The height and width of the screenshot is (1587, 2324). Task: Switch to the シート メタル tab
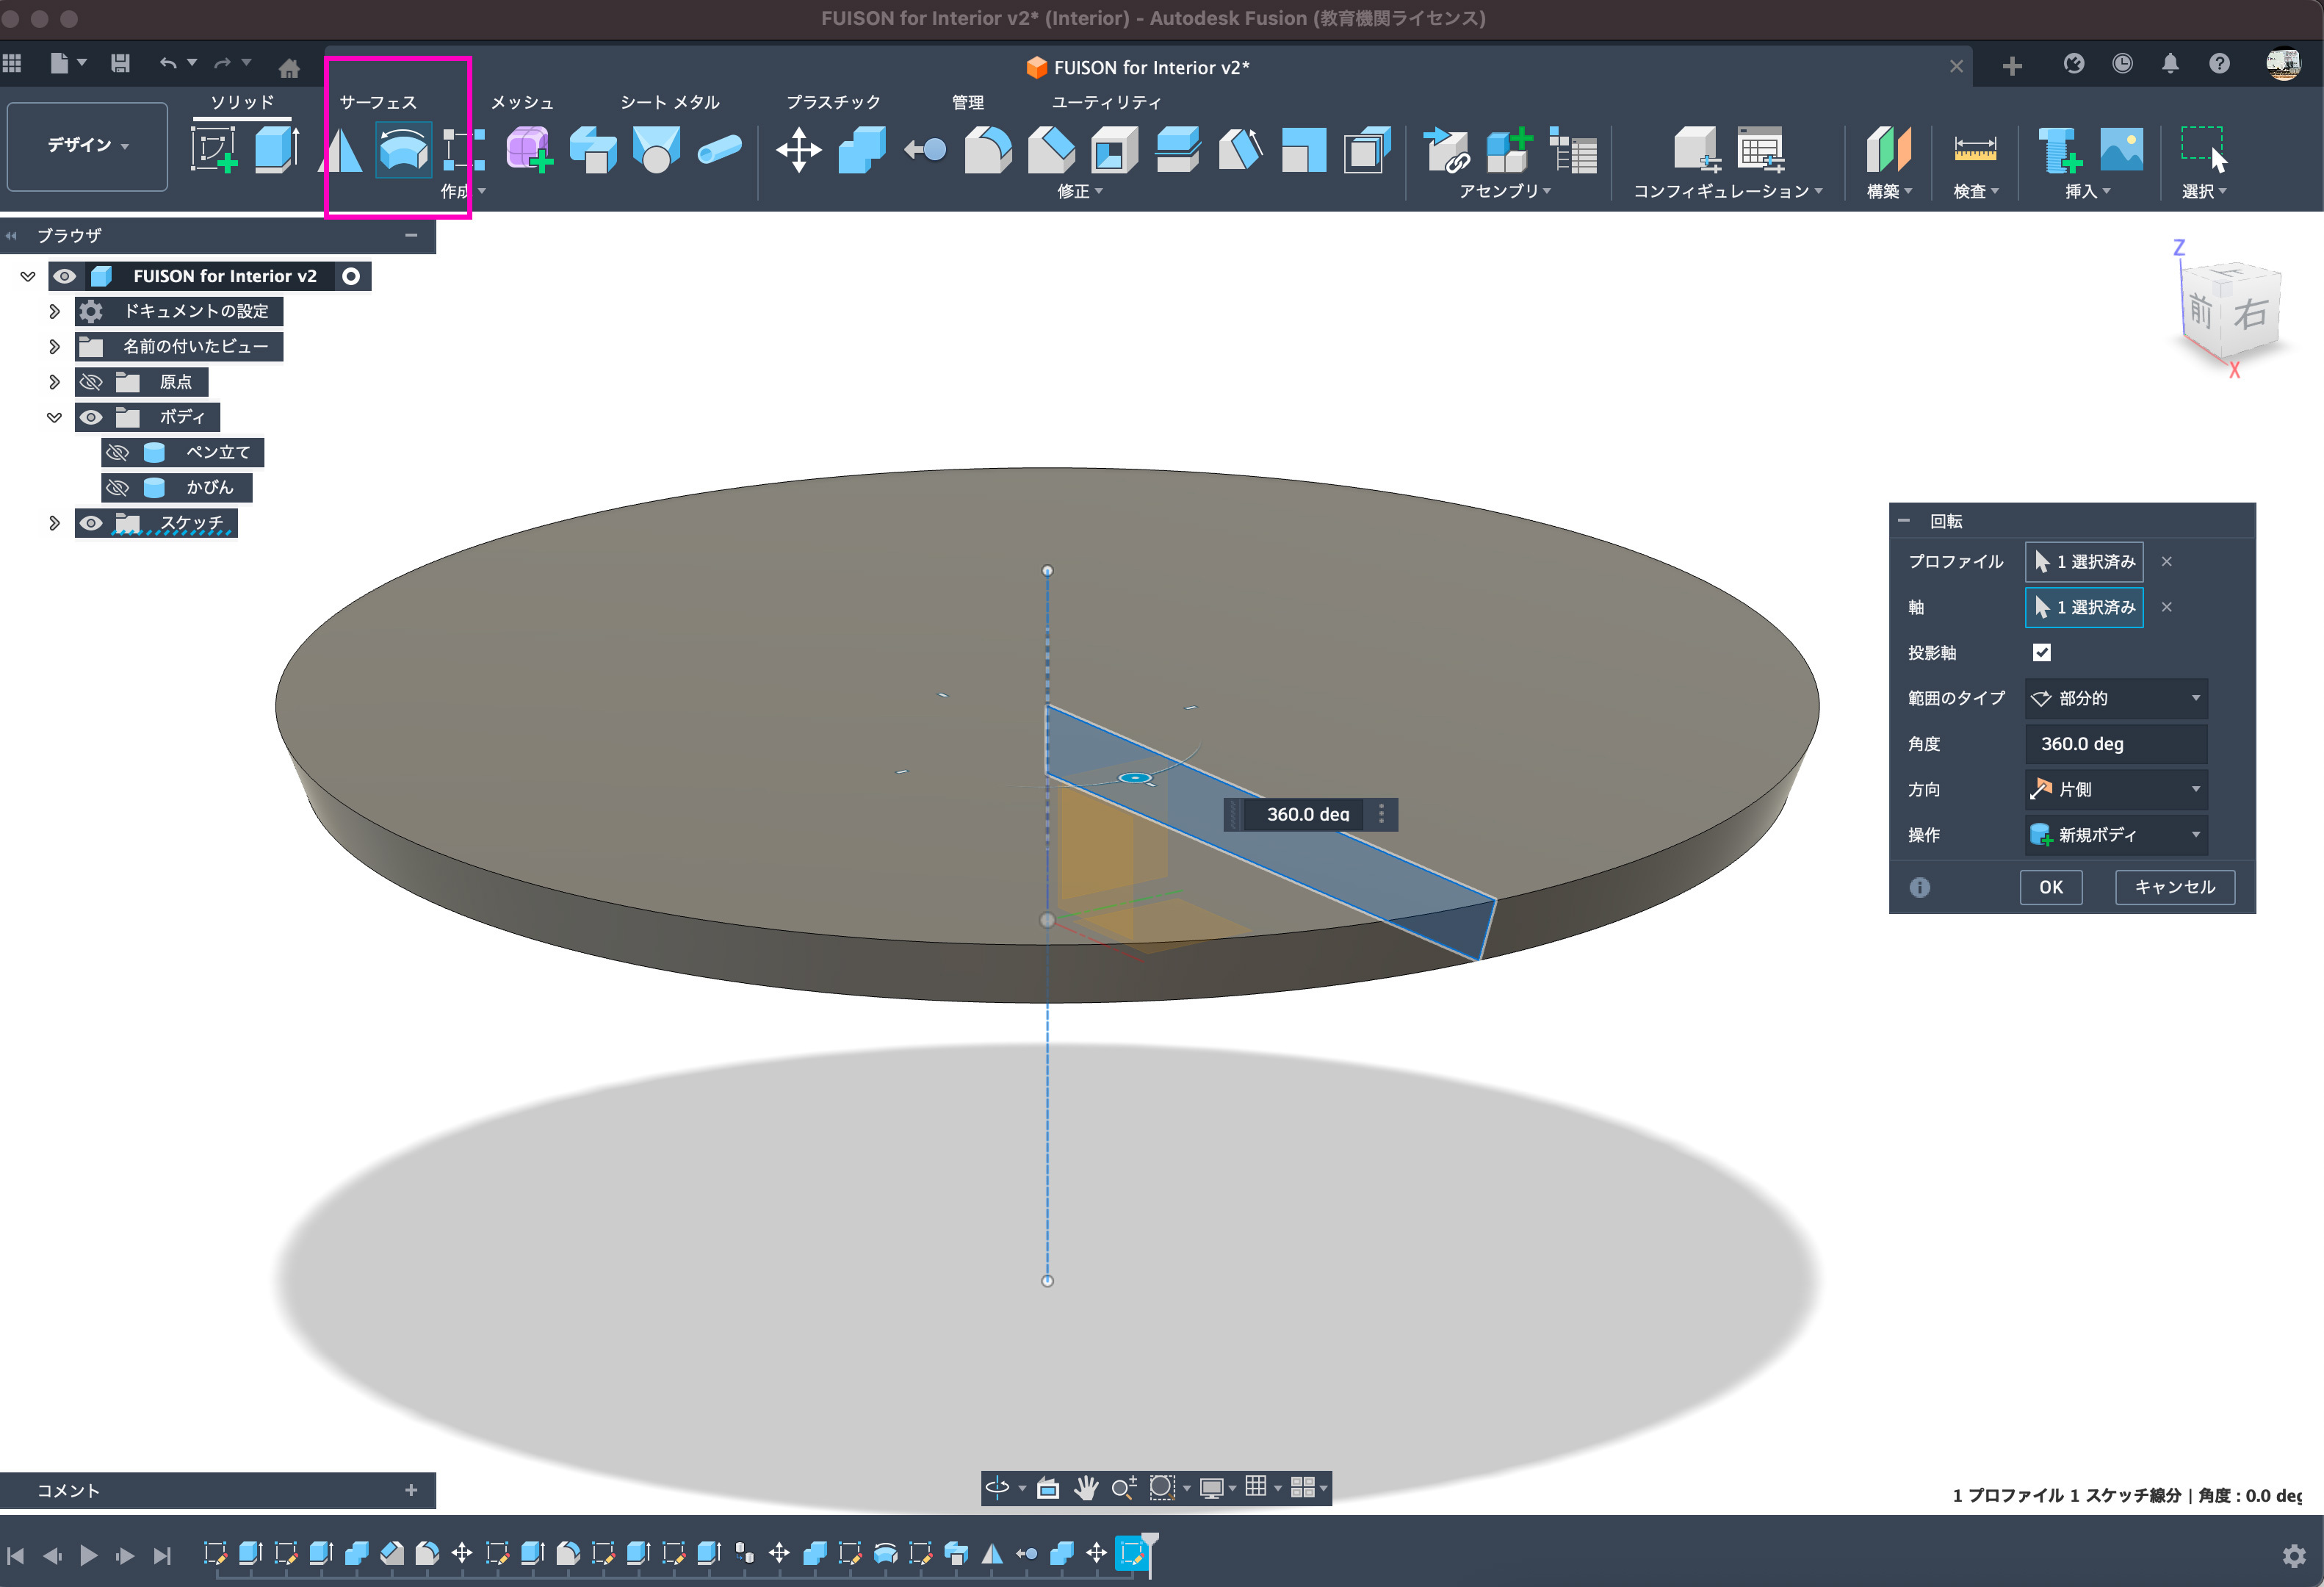coord(669,102)
